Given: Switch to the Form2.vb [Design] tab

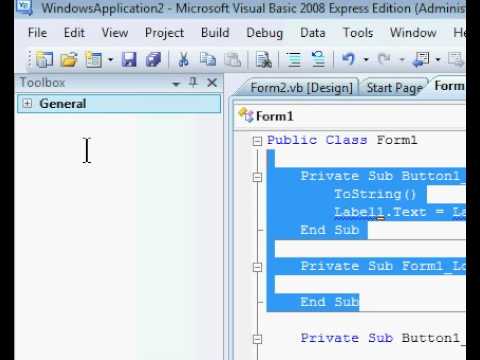Looking at the screenshot, I should (301, 88).
